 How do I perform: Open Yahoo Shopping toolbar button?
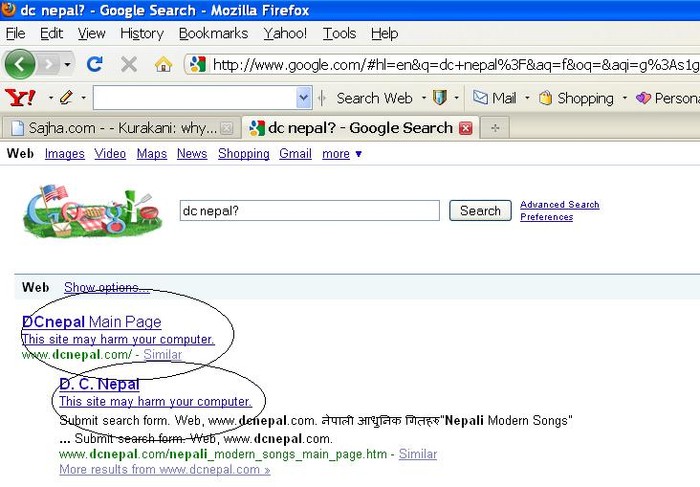pos(576,98)
